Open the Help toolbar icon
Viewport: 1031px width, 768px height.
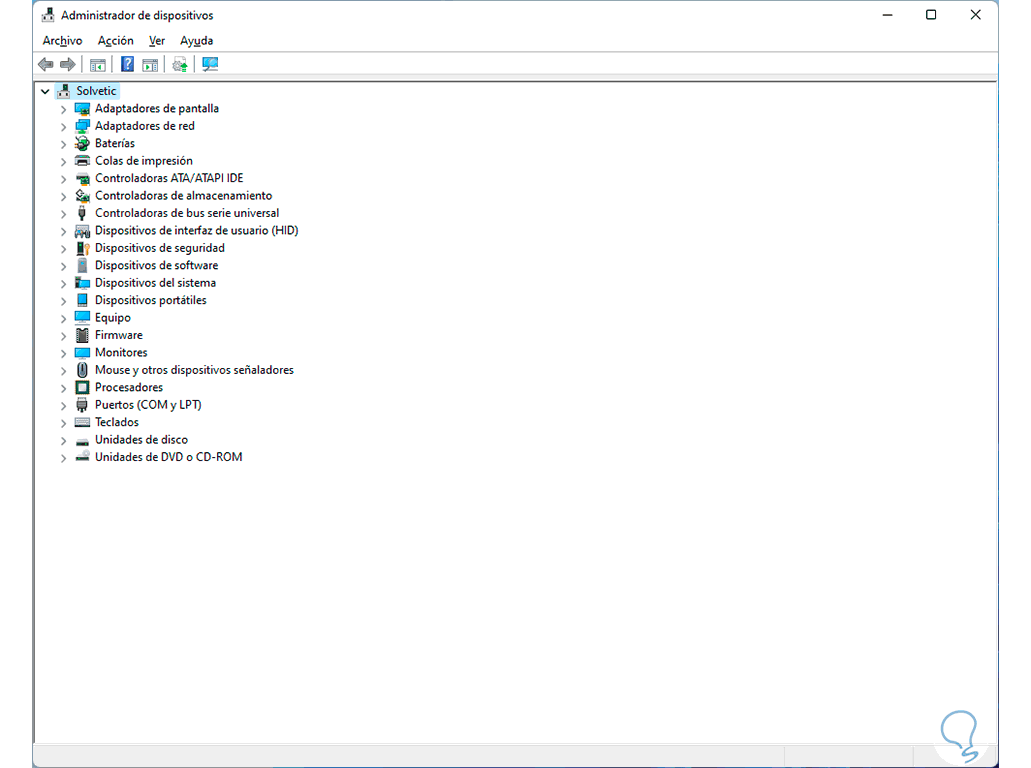(128, 64)
